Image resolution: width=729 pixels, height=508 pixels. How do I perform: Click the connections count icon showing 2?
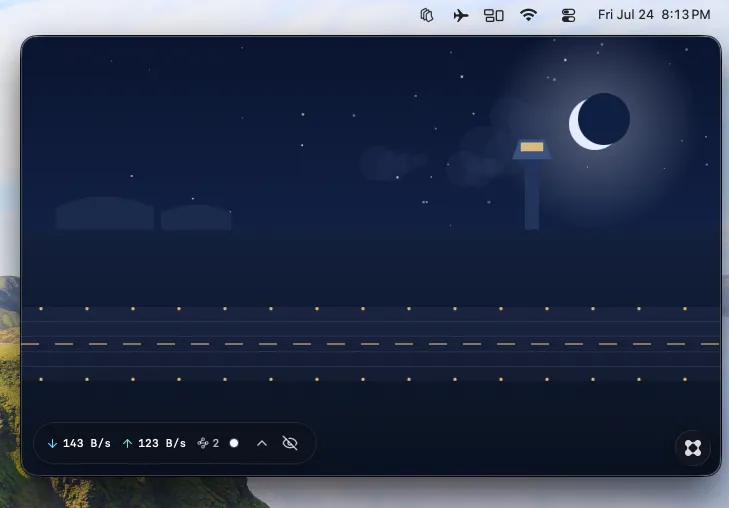click(208, 443)
